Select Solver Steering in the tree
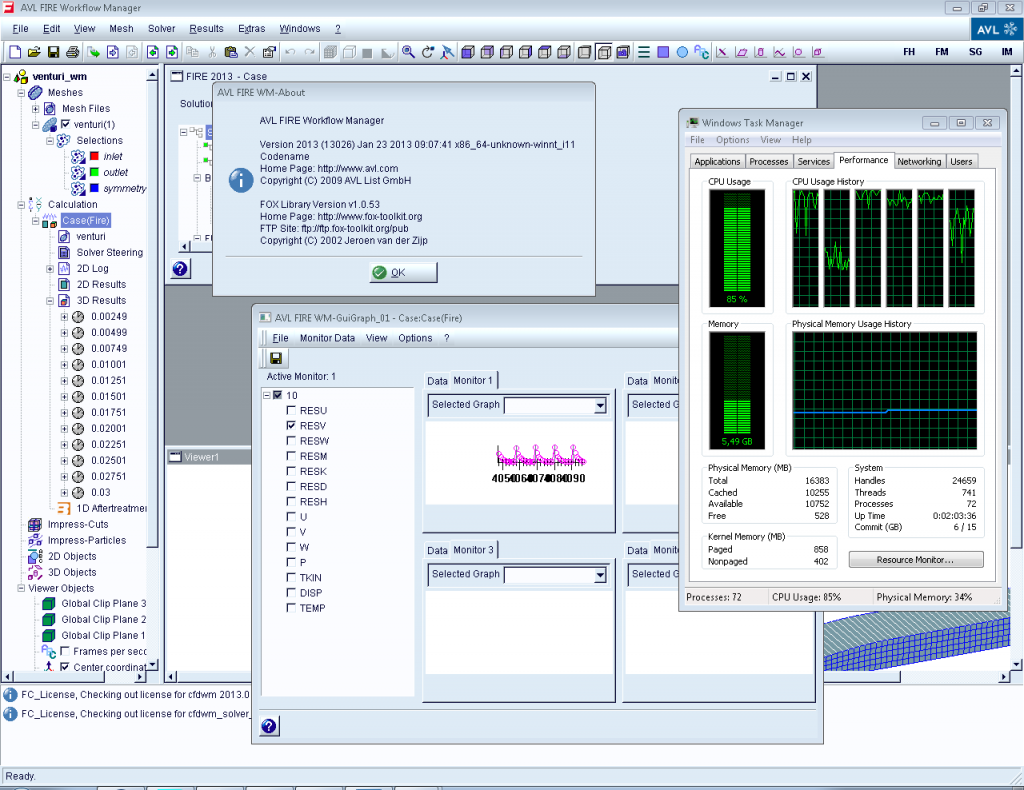Viewport: 1024px width, 790px height. [110, 252]
